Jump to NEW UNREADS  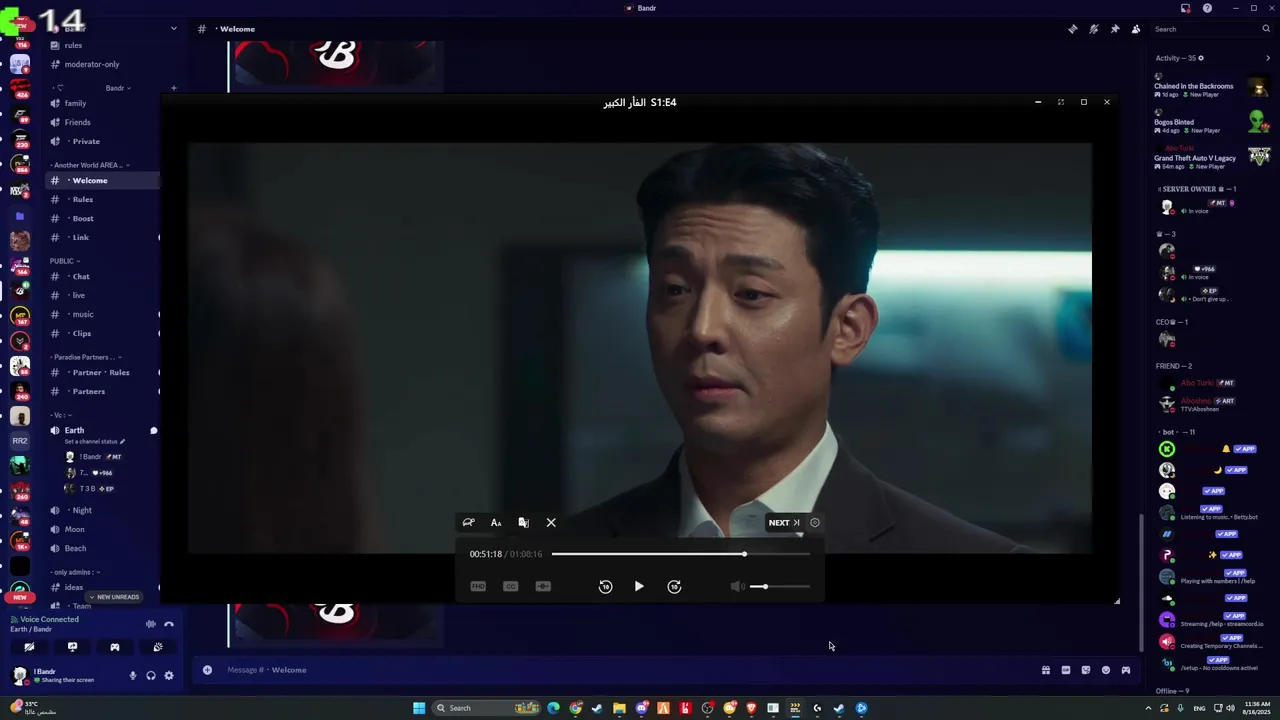(x=114, y=597)
